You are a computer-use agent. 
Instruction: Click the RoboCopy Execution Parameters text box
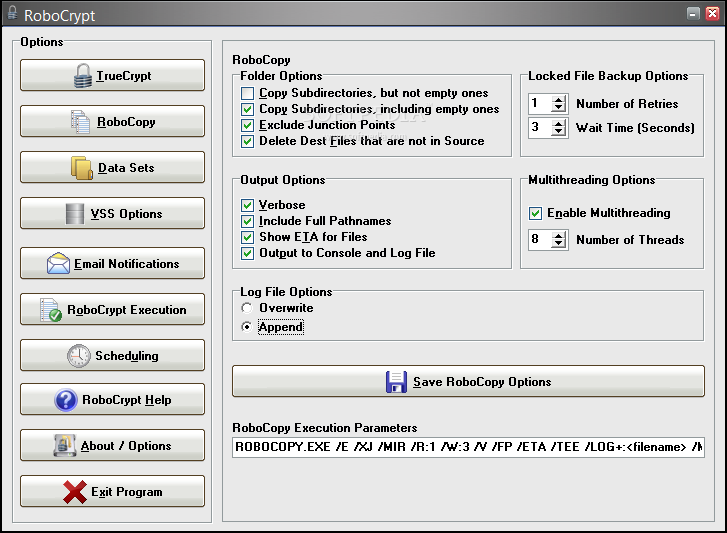(x=468, y=447)
